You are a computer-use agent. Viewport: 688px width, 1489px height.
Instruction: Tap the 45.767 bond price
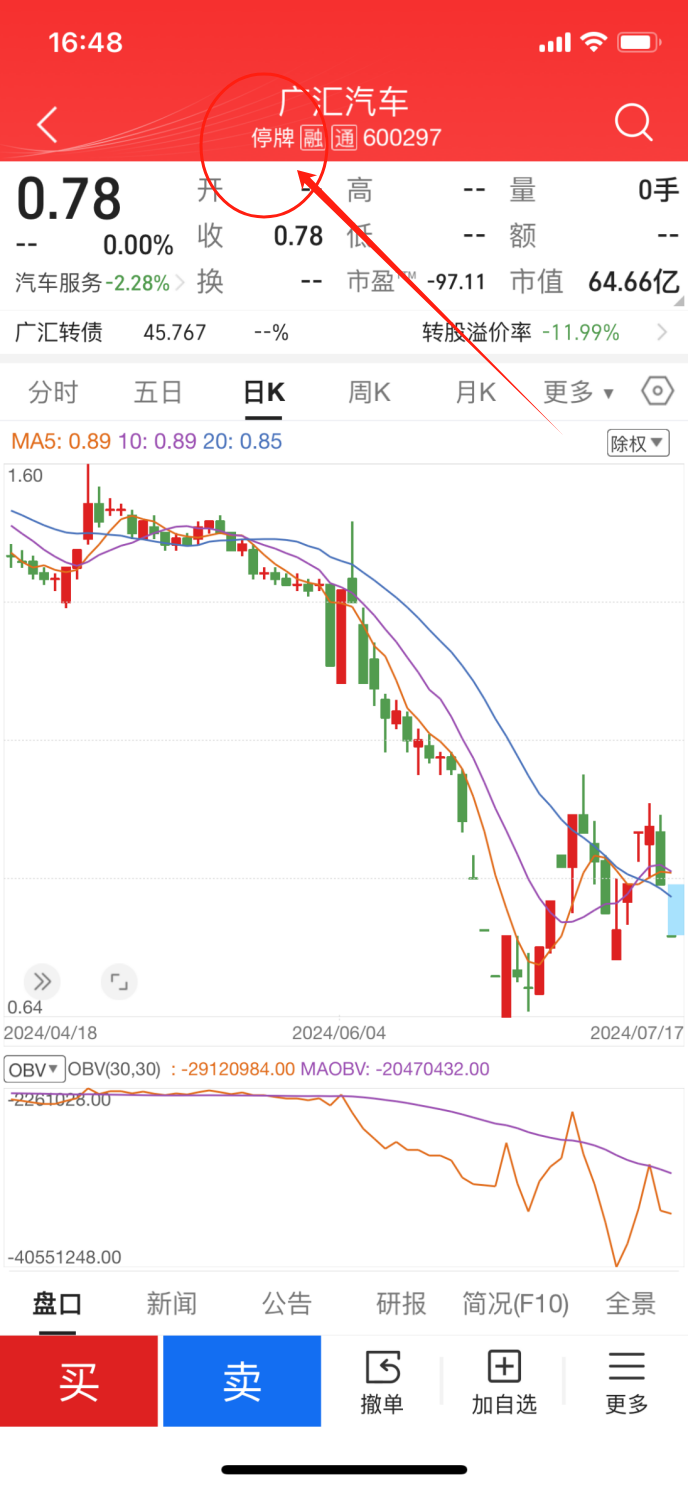click(x=175, y=332)
